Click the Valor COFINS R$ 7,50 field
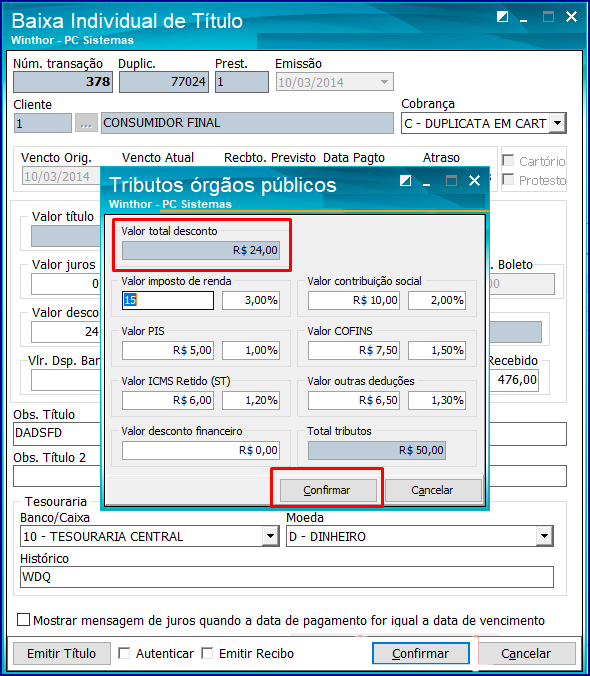The image size is (590, 676). (x=354, y=350)
